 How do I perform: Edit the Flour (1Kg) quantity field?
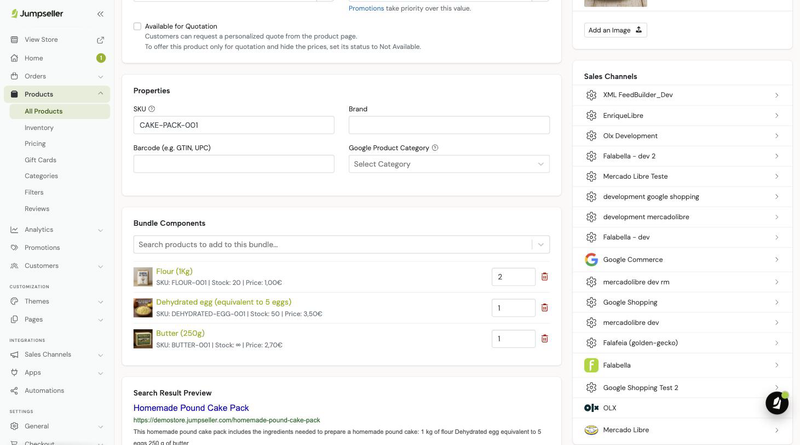click(513, 277)
